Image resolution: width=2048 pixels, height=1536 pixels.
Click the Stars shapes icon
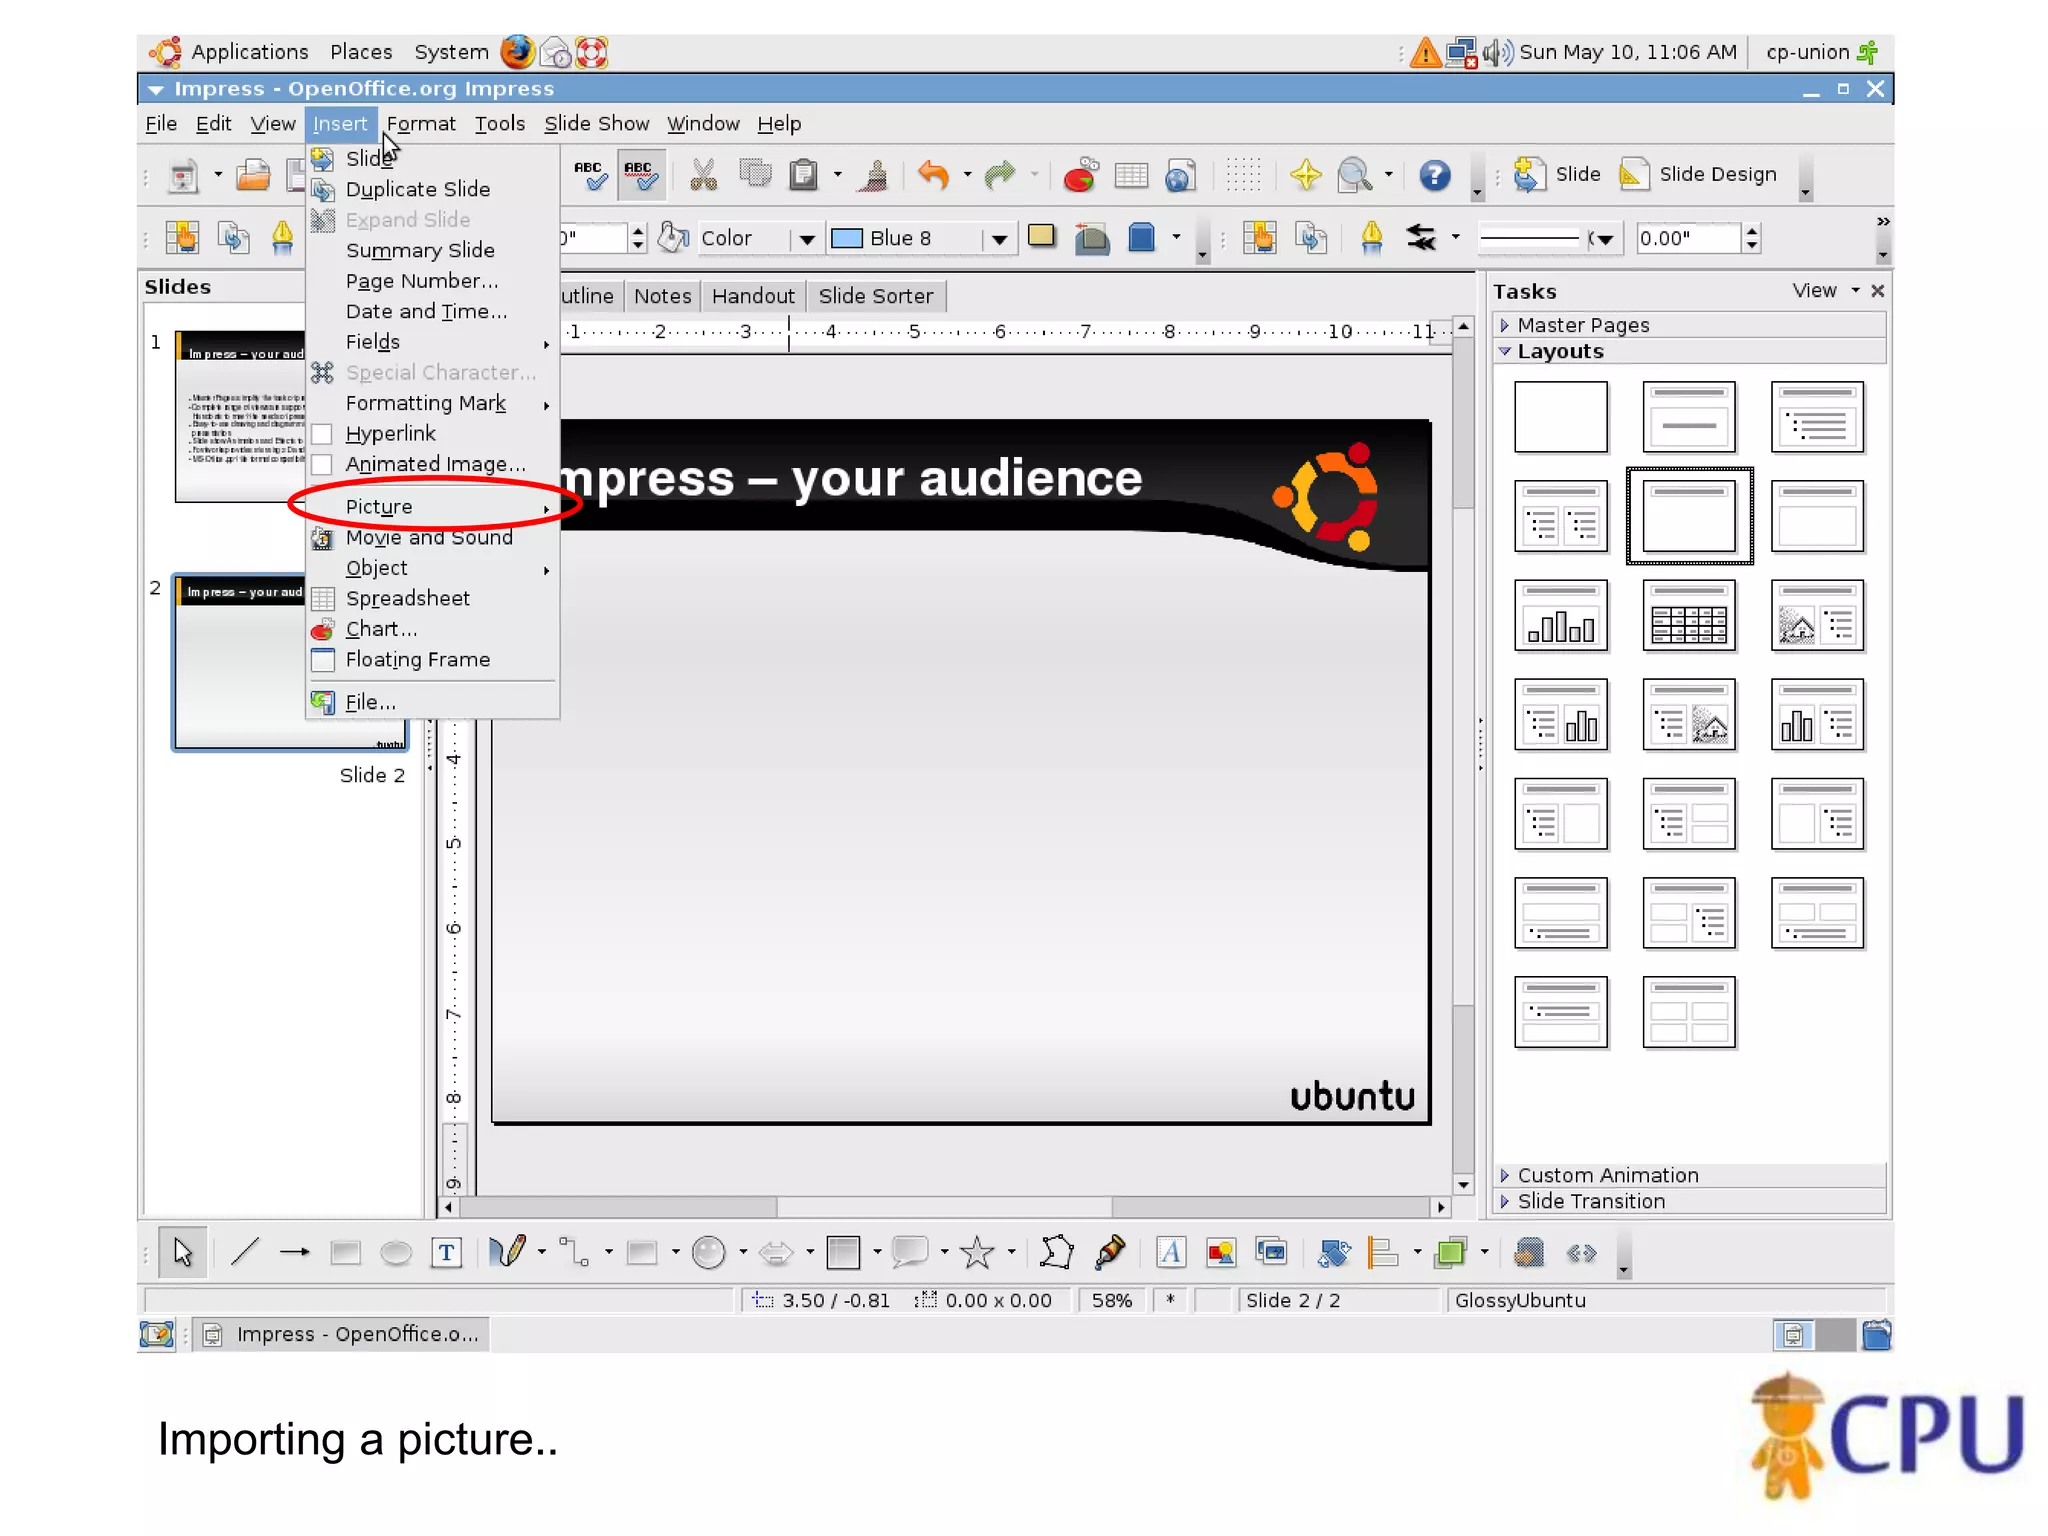977,1252
